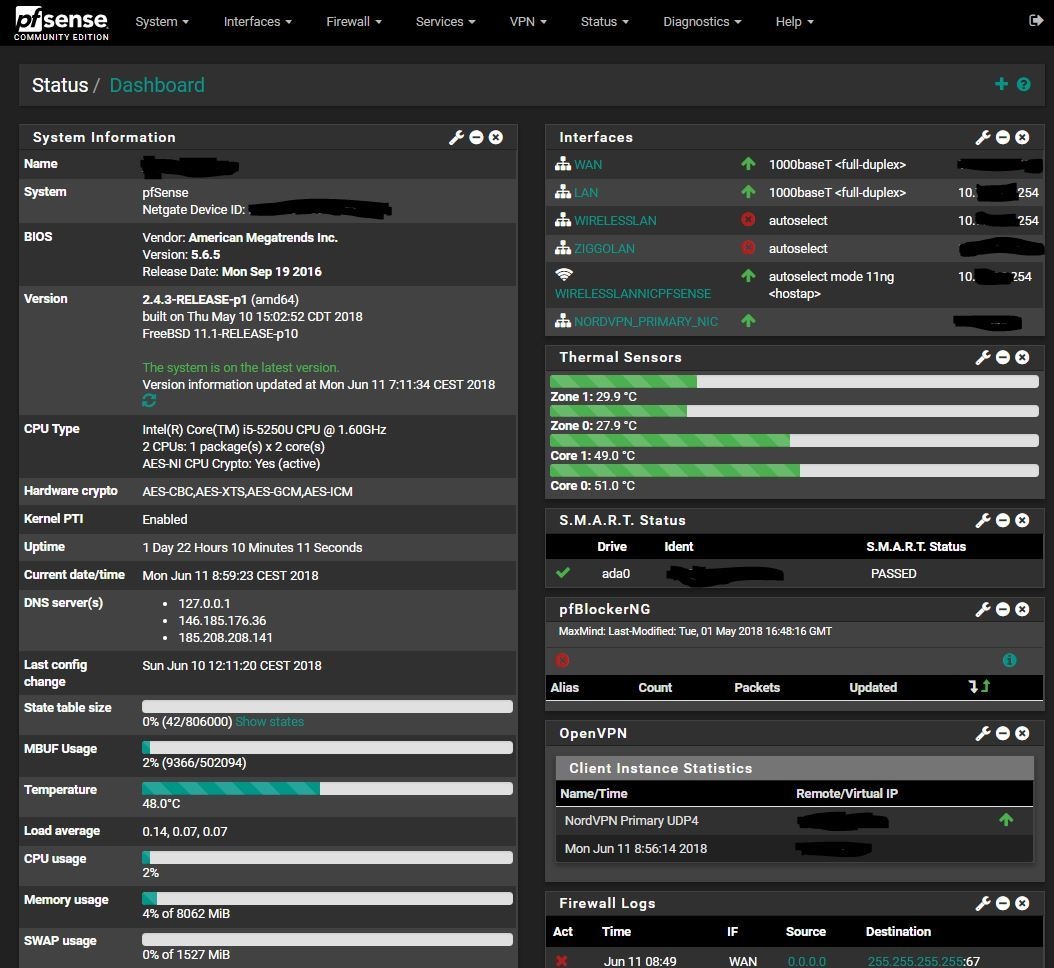Expand the Services menu
The width and height of the screenshot is (1054, 968).
coord(445,22)
